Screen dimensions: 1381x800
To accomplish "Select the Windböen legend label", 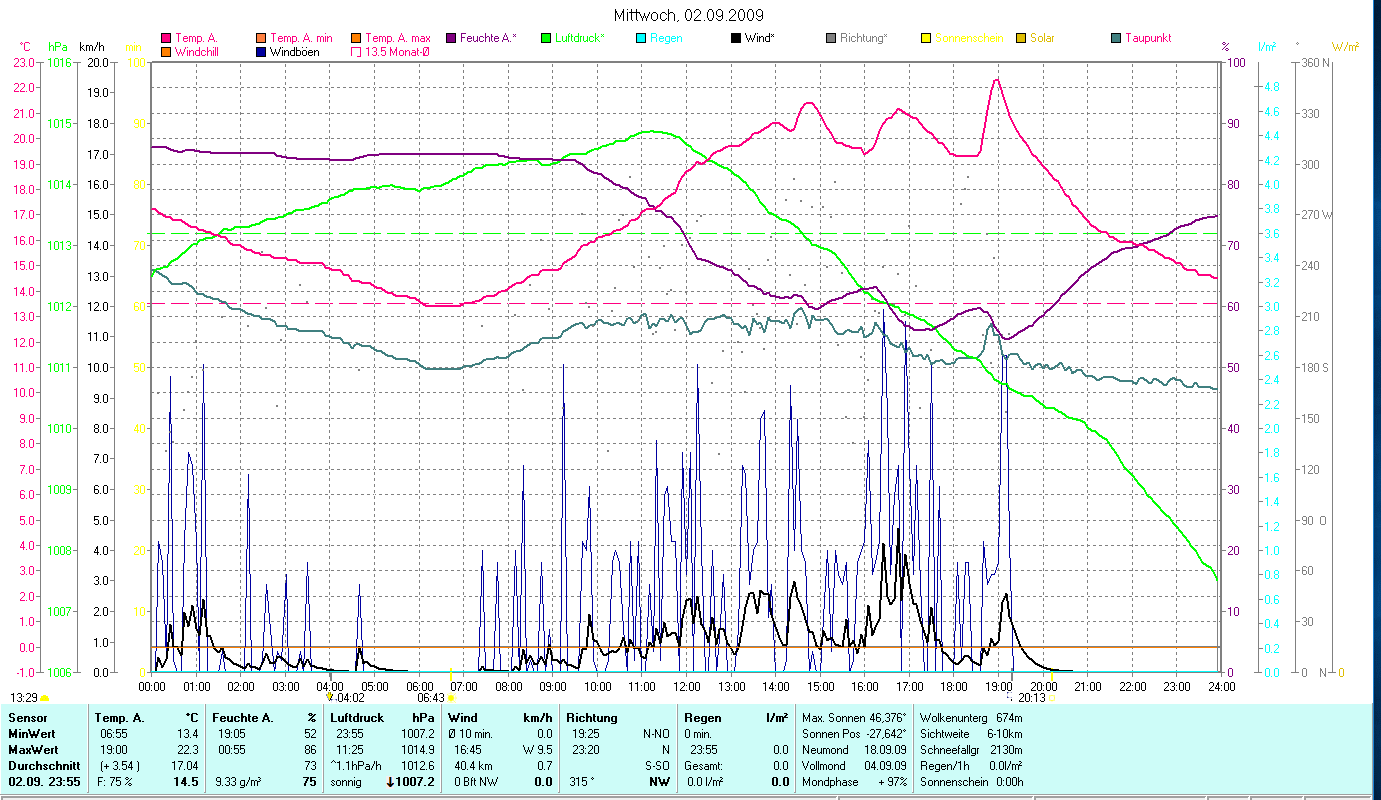I will click(x=295, y=51).
